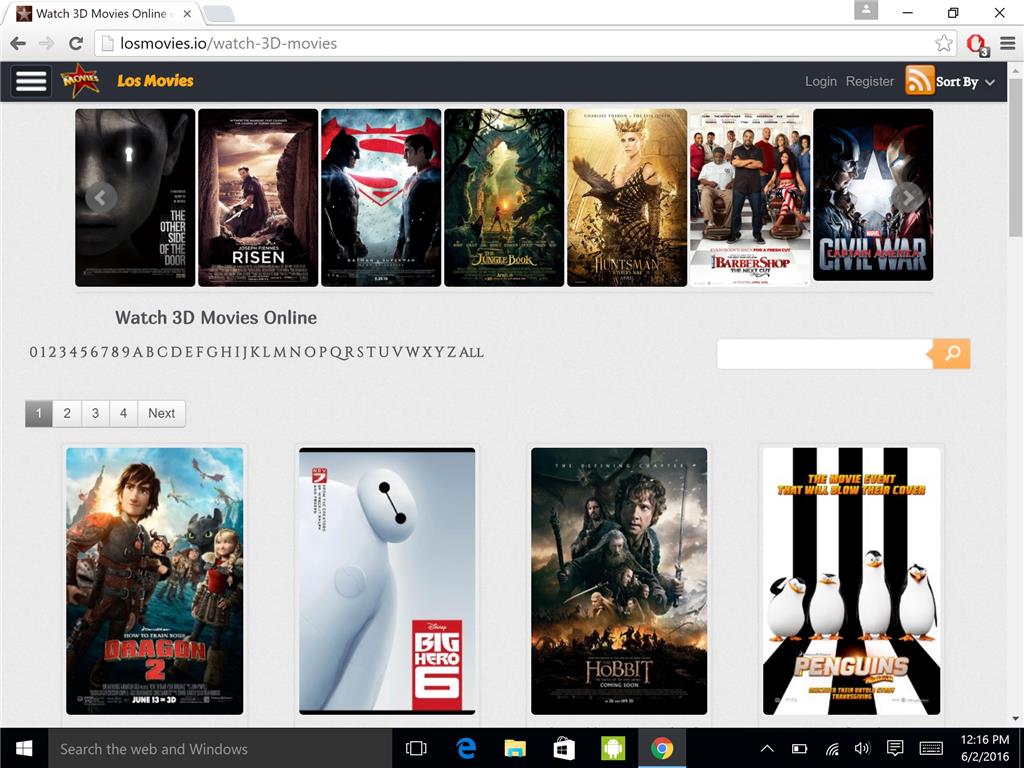Click the Chrome profile user icon
Screen dimensions: 1024x768
coord(866,10)
